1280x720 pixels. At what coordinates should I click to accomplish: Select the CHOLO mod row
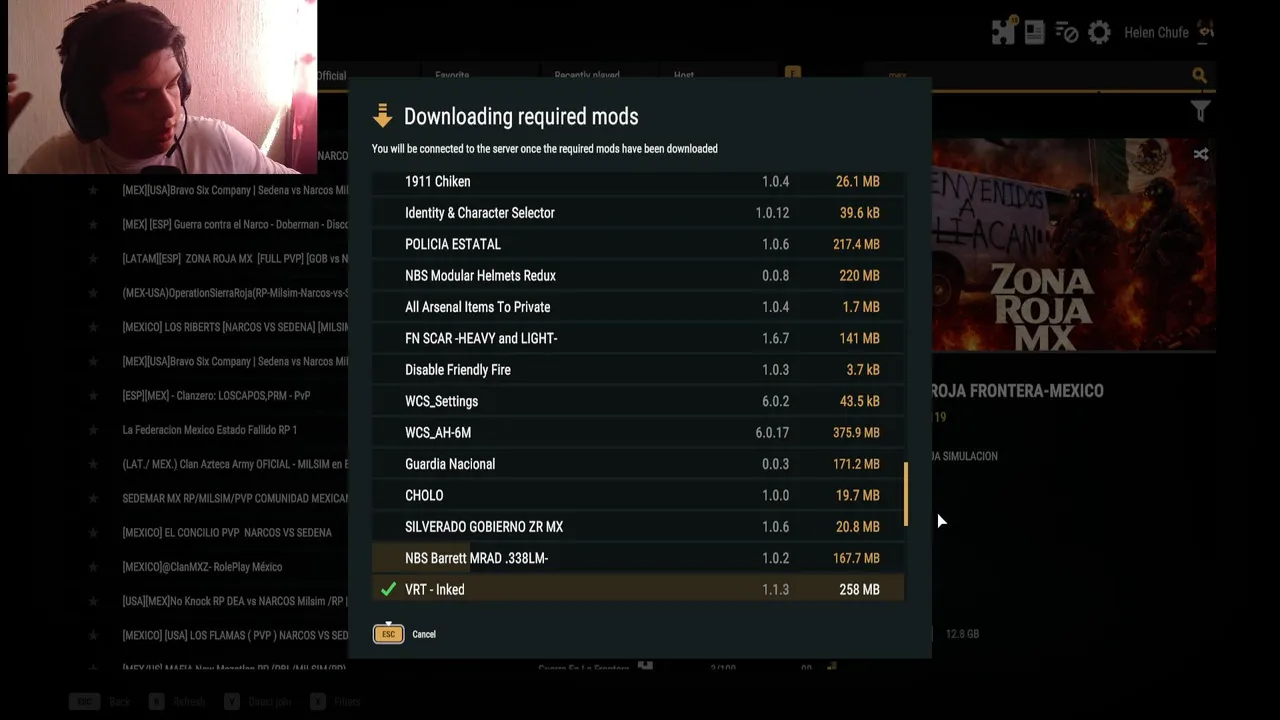(638, 495)
